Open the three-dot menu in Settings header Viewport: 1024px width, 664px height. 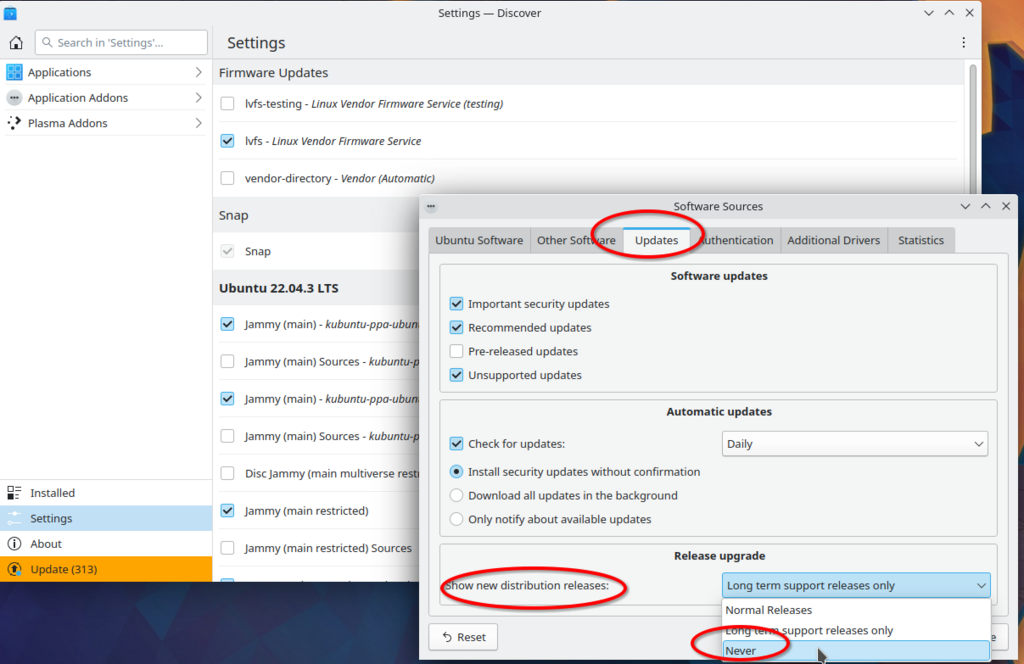point(963,43)
